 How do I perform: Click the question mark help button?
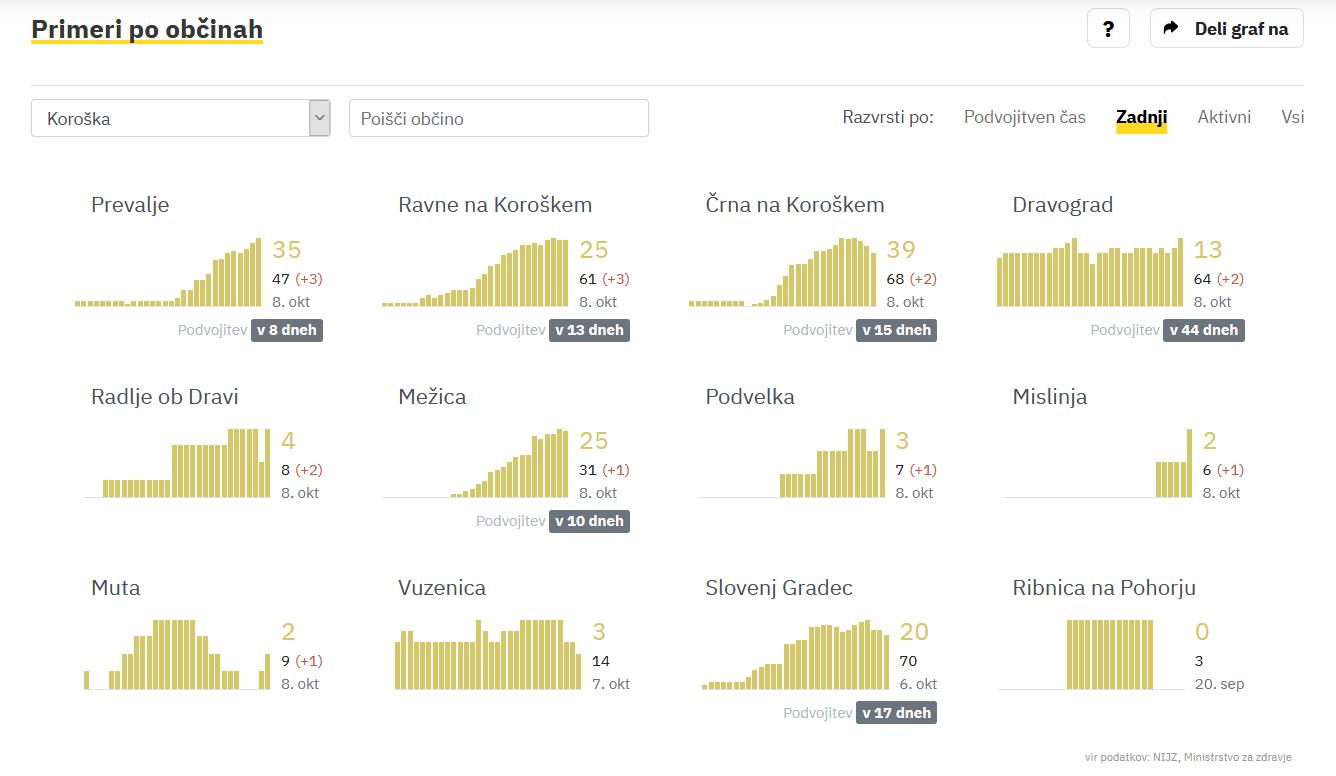pyautogui.click(x=1108, y=29)
